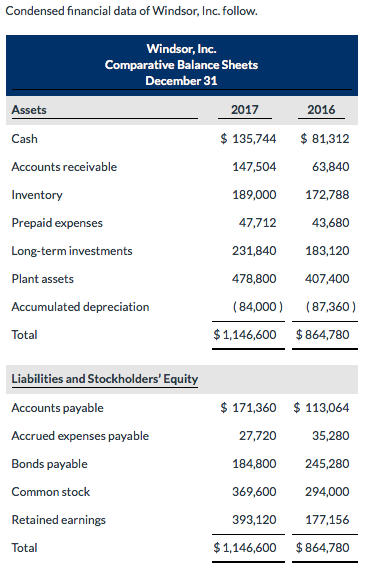Select the 2016 Cash amount $81,312
380x588 pixels.
(x=324, y=139)
